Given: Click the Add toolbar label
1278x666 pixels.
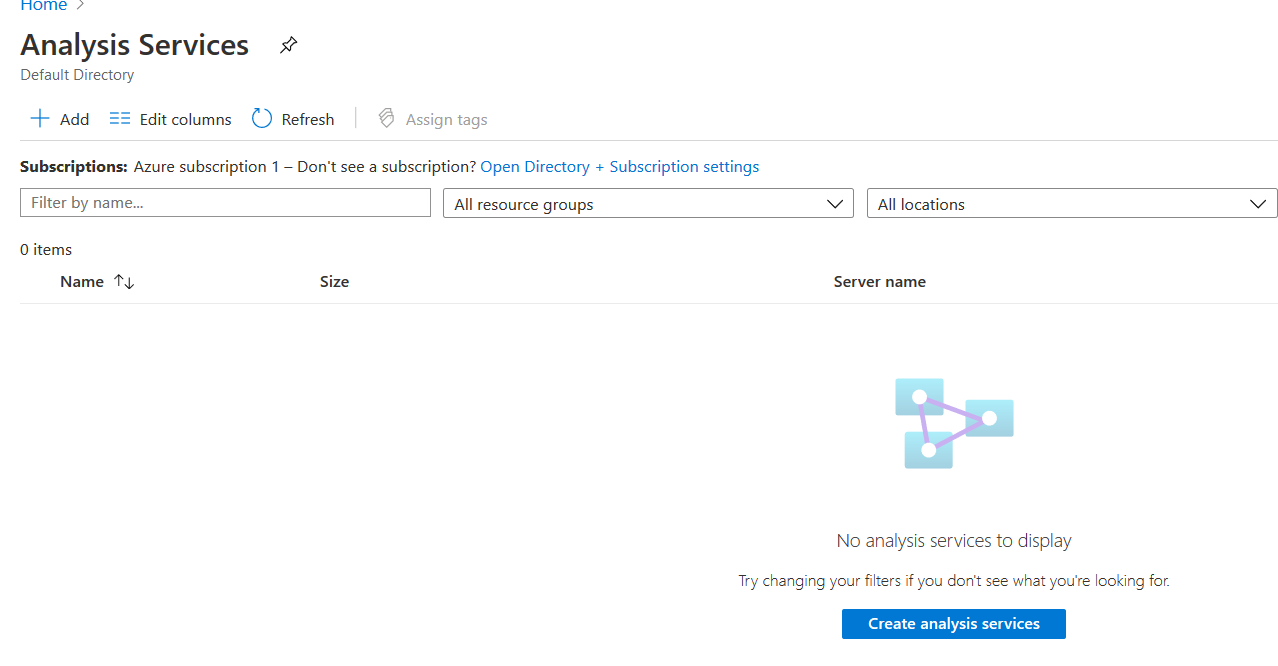Looking at the screenshot, I should point(74,120).
